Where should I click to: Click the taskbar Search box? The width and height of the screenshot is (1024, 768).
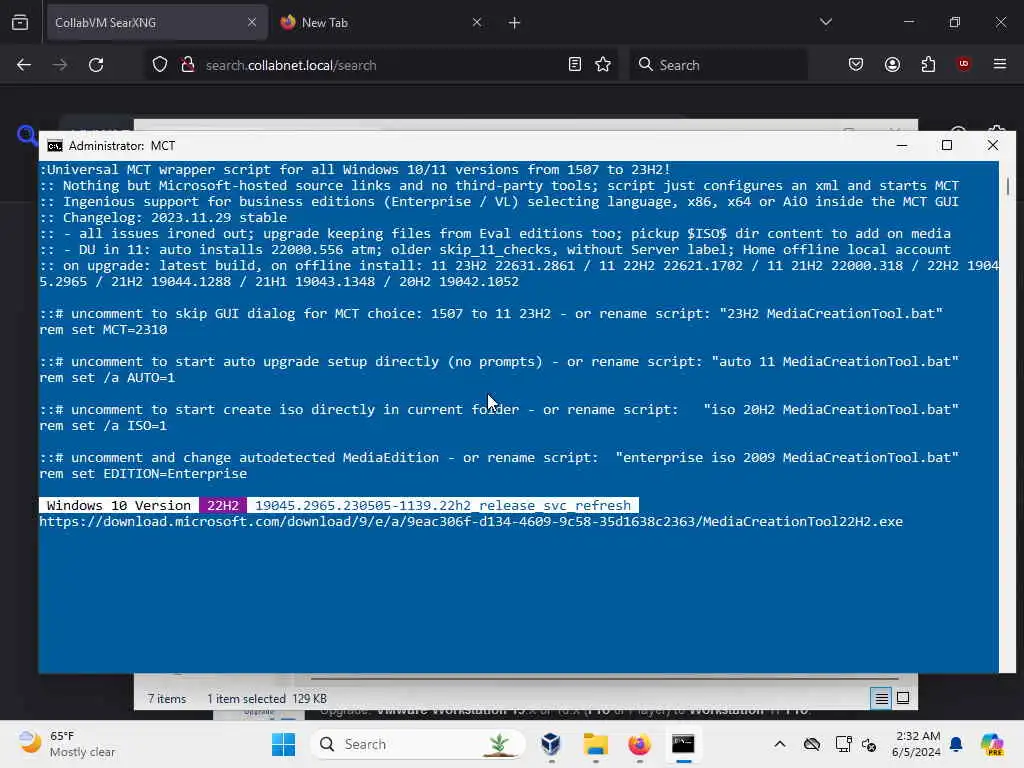coord(418,744)
